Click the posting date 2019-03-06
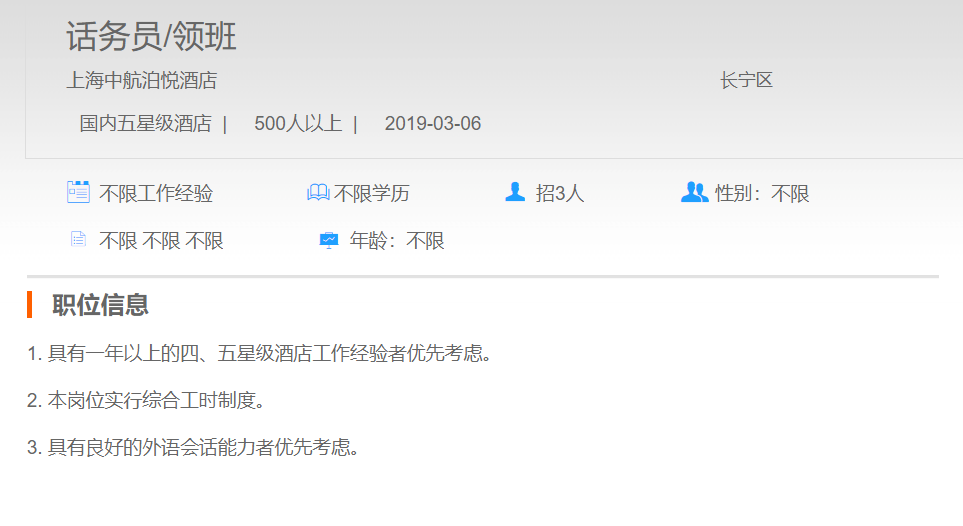963x526 pixels. coord(432,124)
